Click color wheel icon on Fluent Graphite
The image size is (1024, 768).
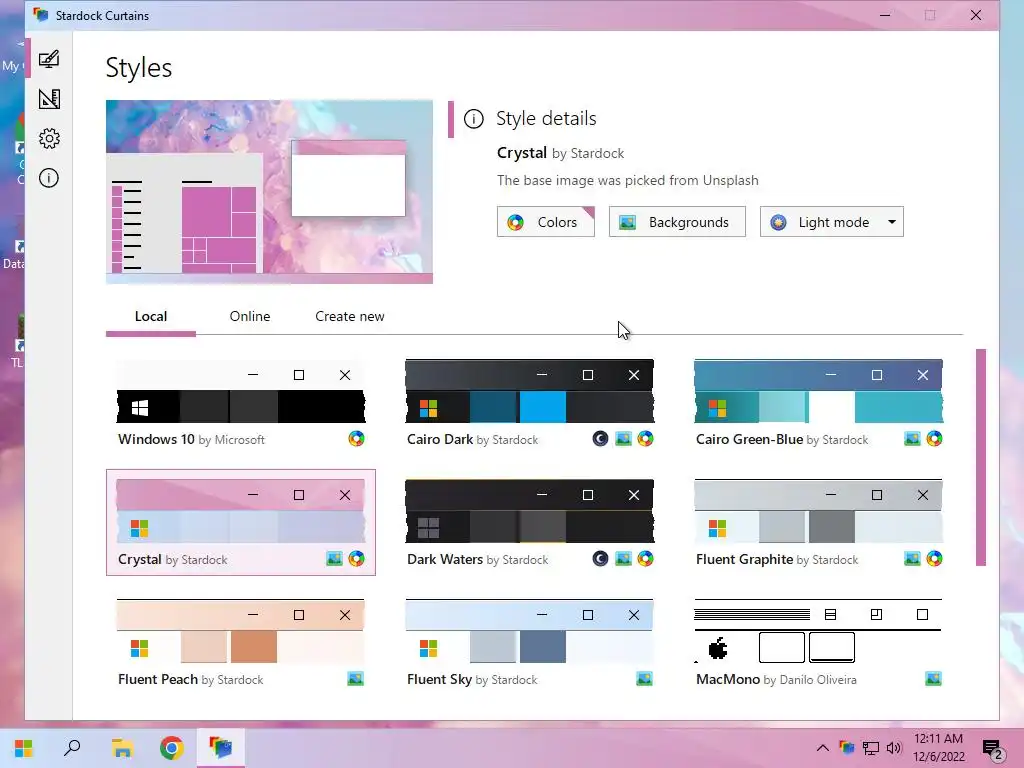coord(934,558)
